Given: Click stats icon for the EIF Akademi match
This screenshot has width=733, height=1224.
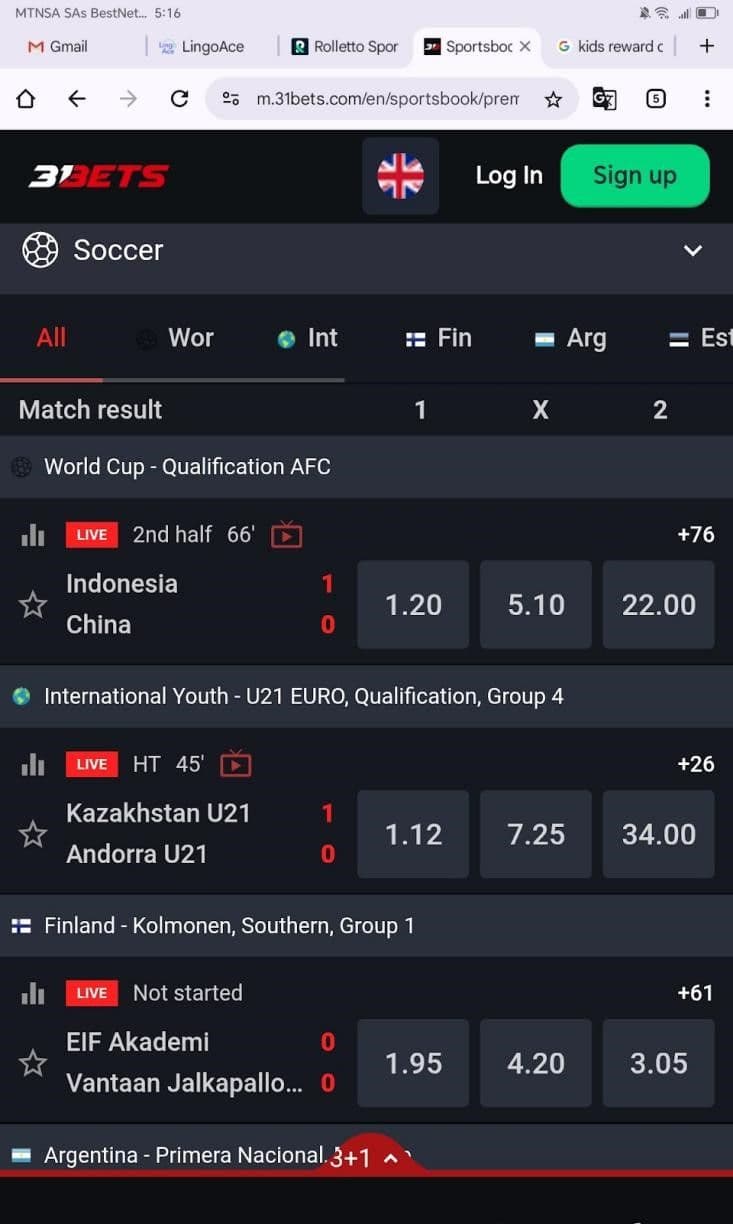Looking at the screenshot, I should click(32, 993).
